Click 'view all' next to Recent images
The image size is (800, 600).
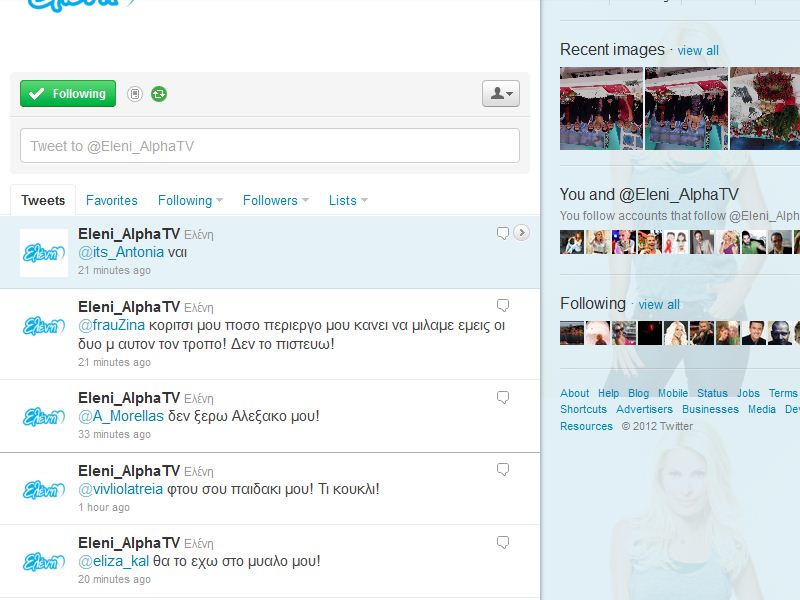coord(698,51)
